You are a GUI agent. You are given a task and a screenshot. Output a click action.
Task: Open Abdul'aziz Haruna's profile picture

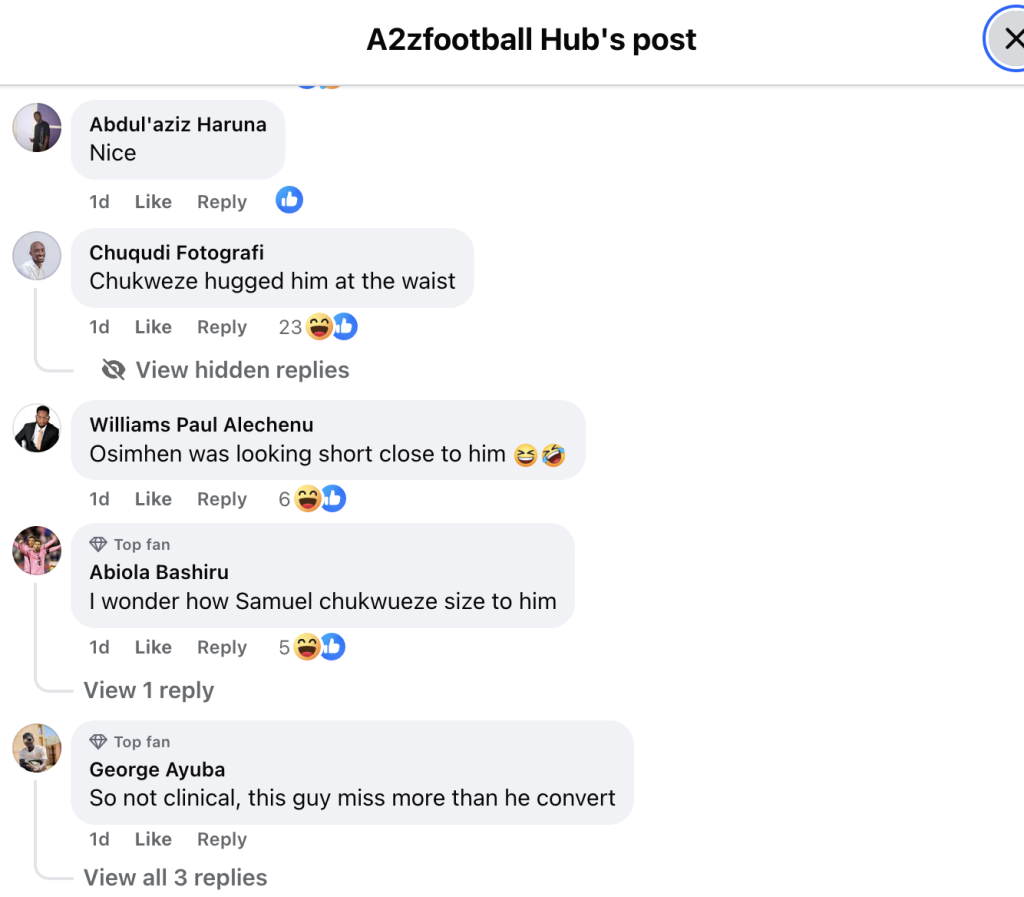tap(37, 127)
